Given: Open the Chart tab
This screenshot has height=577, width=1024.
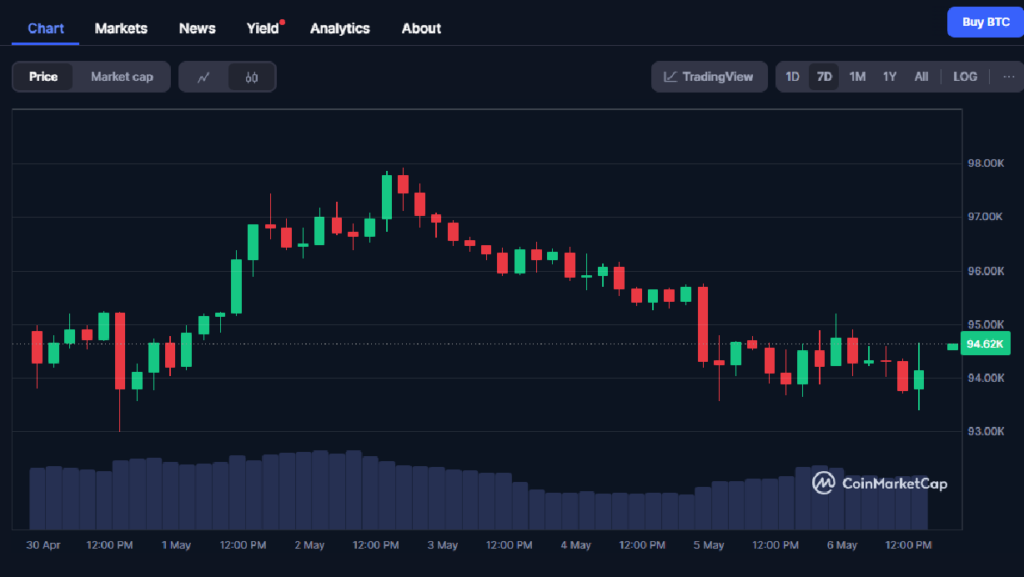Looking at the screenshot, I should click(46, 29).
